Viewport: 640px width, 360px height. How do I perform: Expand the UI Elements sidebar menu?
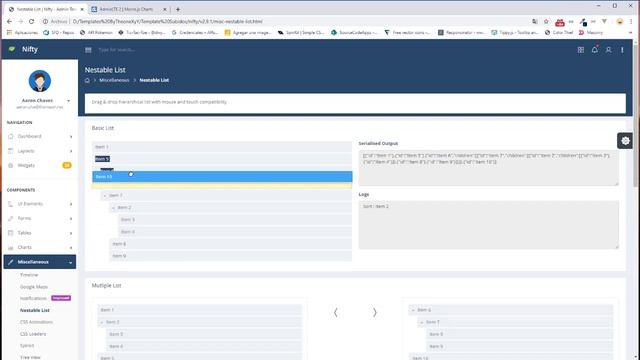click(x=40, y=204)
